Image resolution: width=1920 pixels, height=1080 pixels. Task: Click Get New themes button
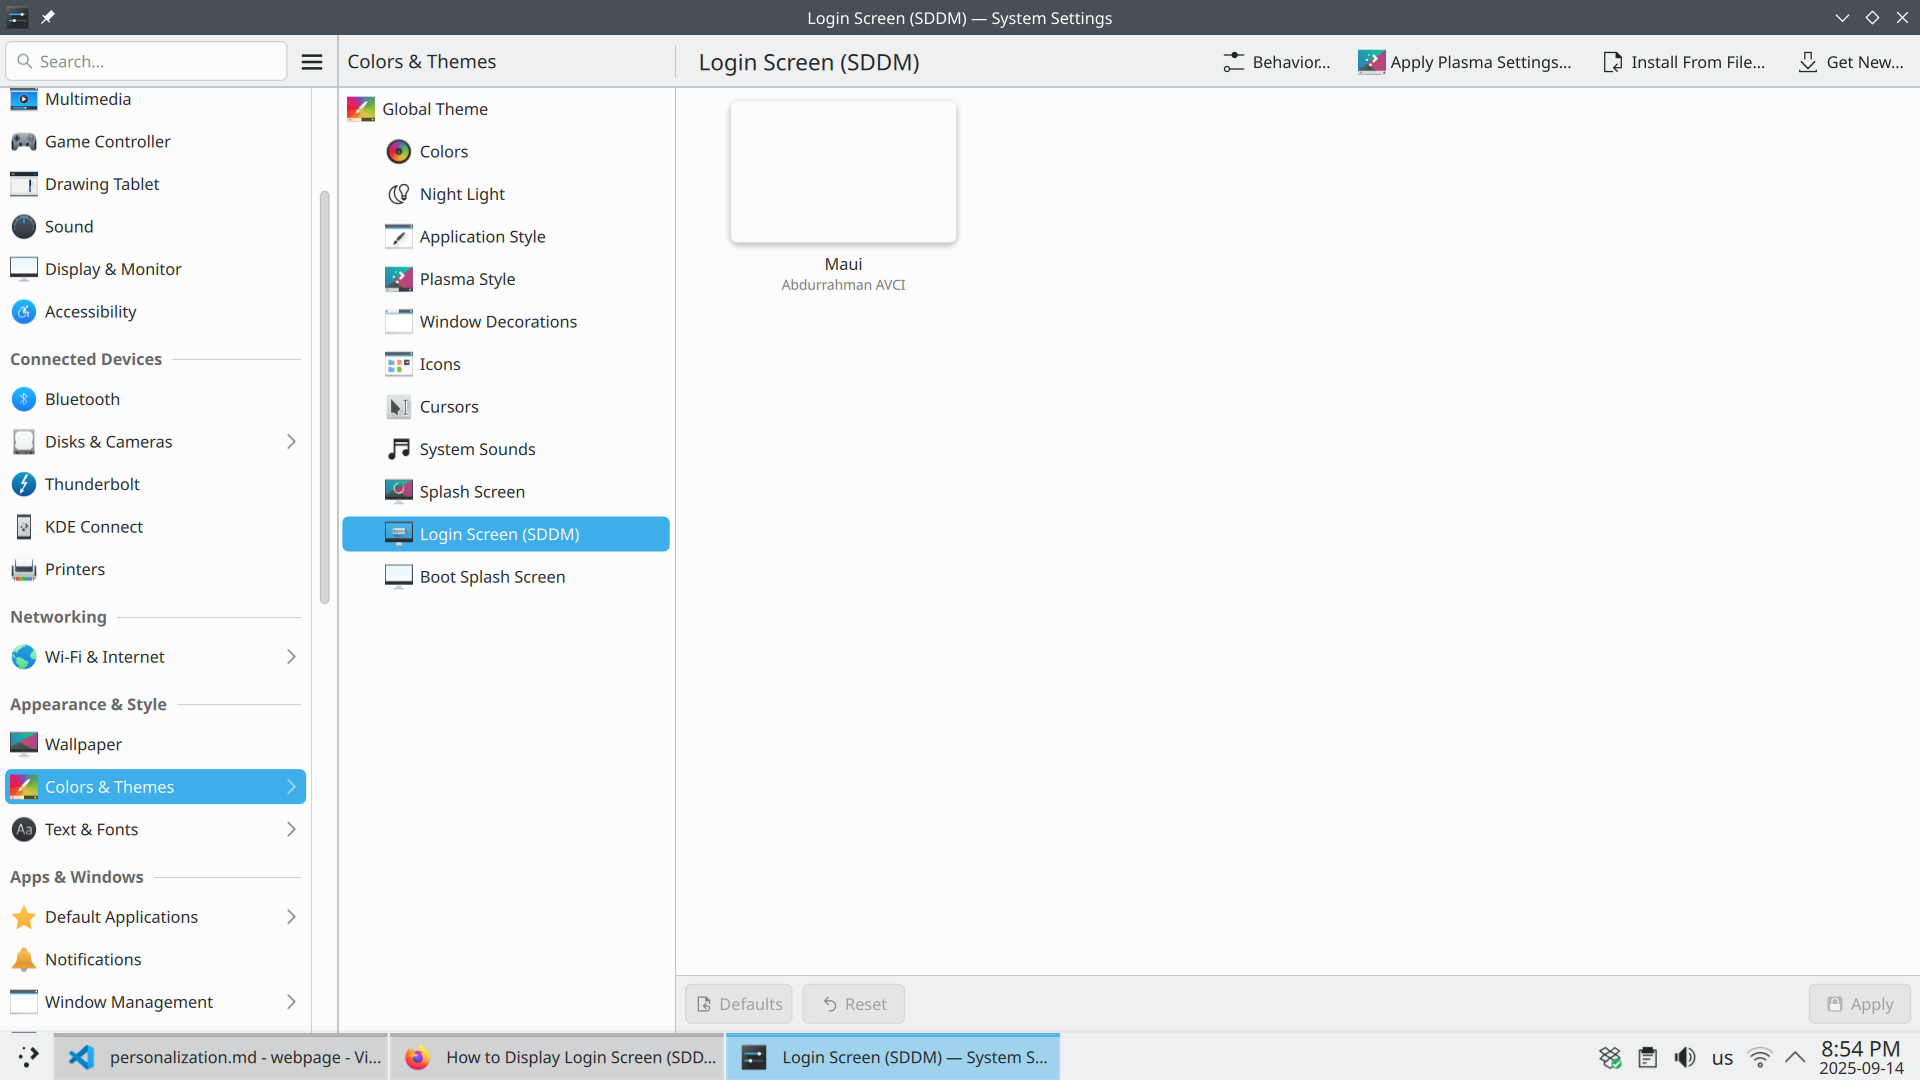click(1851, 62)
